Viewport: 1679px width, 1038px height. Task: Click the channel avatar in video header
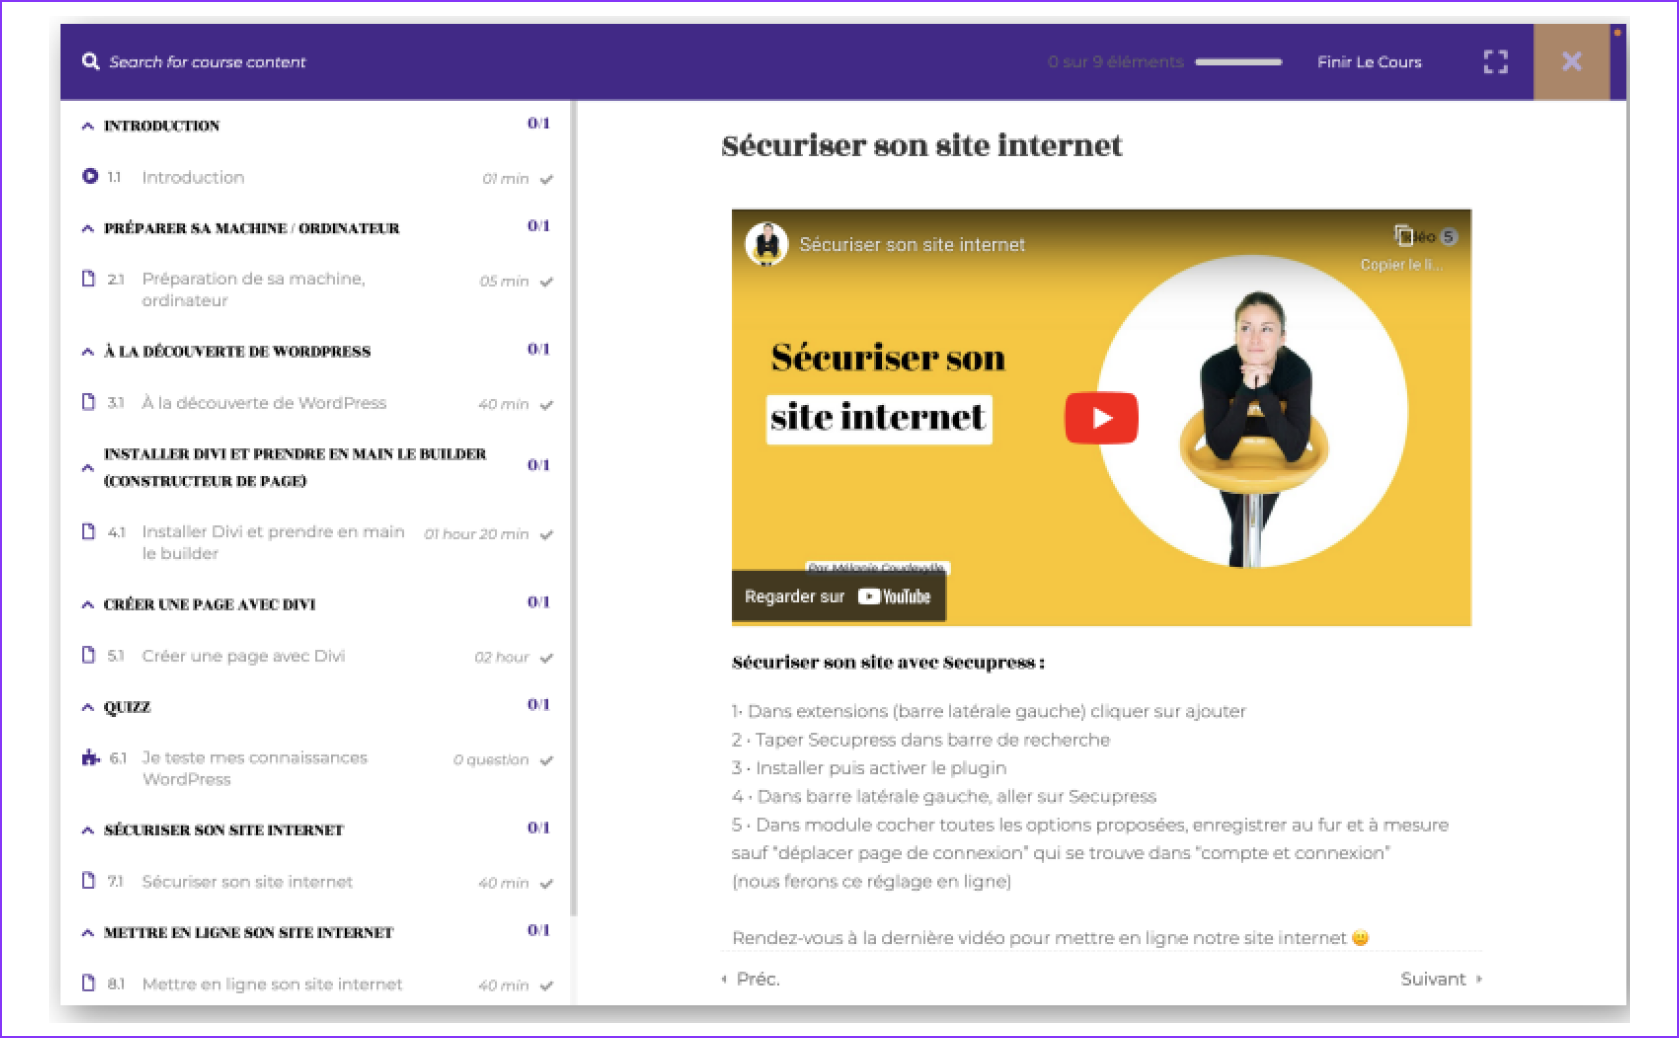[x=767, y=244]
